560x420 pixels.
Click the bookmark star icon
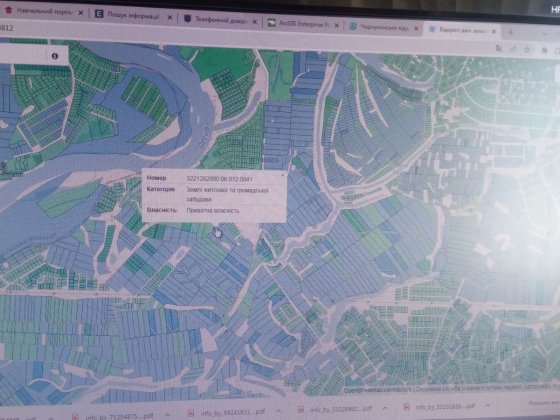[x=527, y=50]
